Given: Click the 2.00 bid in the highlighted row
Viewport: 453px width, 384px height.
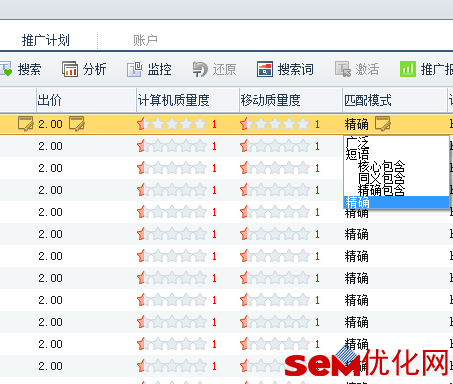Looking at the screenshot, I should (x=50, y=124).
